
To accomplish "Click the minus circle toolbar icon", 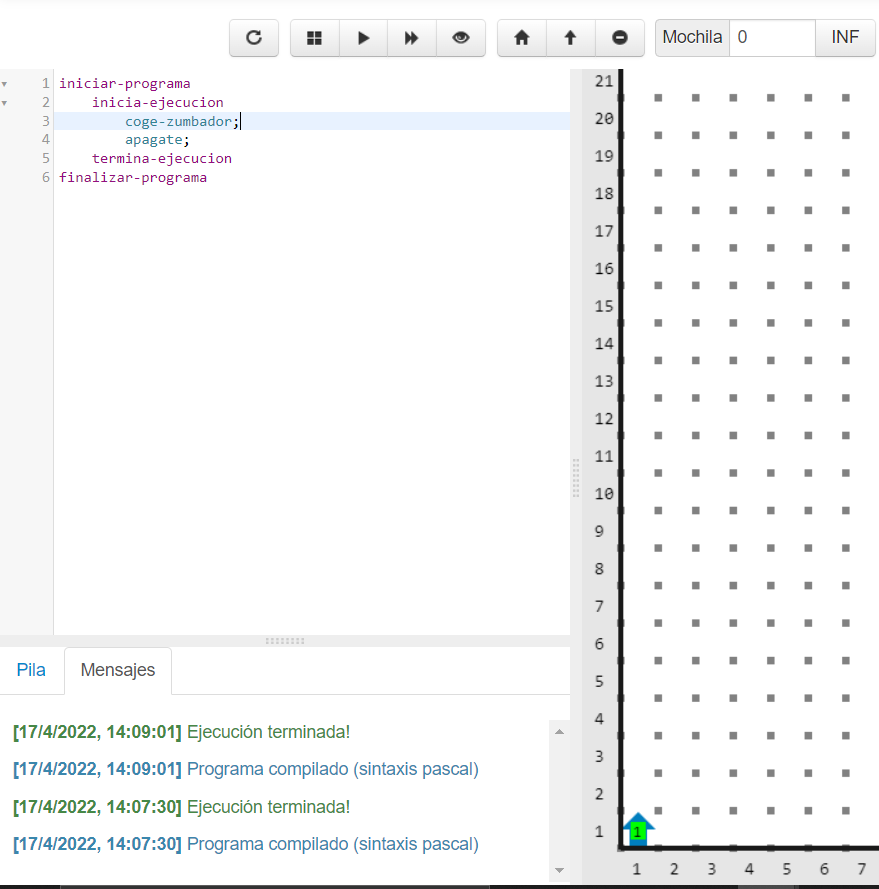I will tap(620, 38).
